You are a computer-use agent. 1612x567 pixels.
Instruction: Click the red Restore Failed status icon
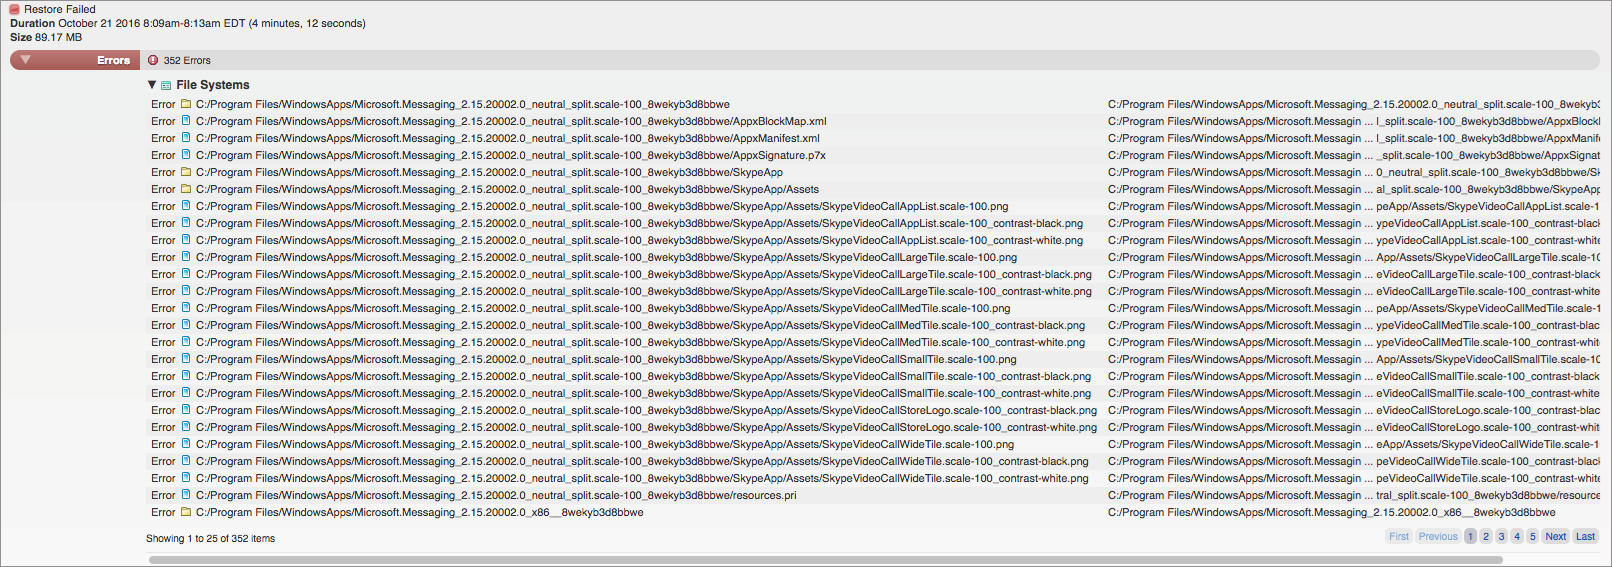pos(15,9)
